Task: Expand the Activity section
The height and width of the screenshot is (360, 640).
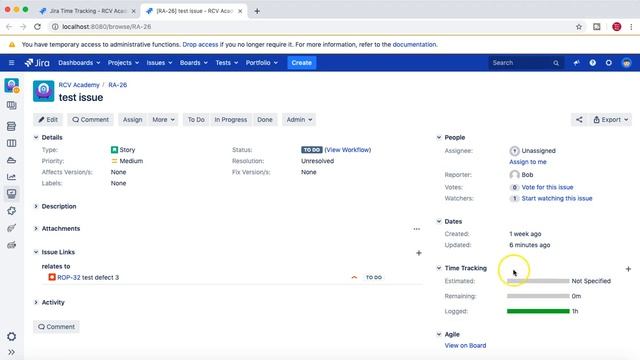Action: (36, 302)
